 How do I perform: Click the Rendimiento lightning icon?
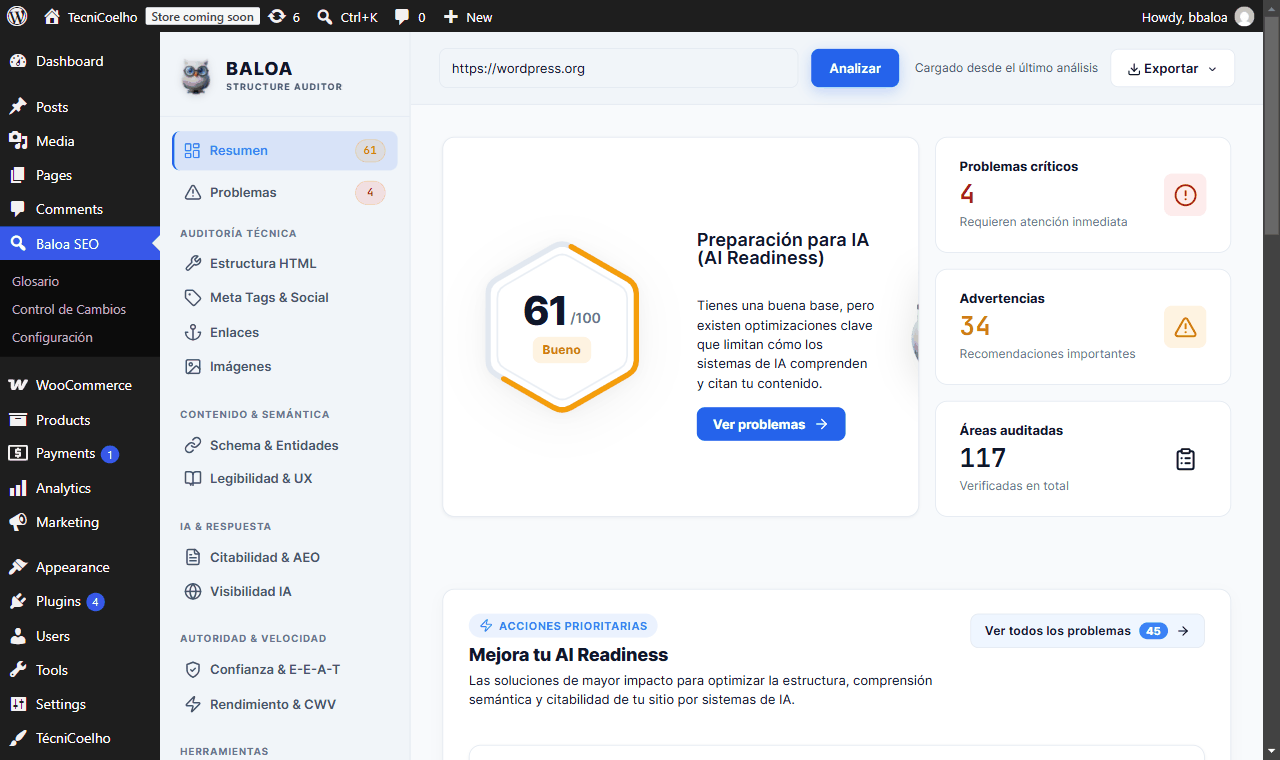pyautogui.click(x=193, y=704)
